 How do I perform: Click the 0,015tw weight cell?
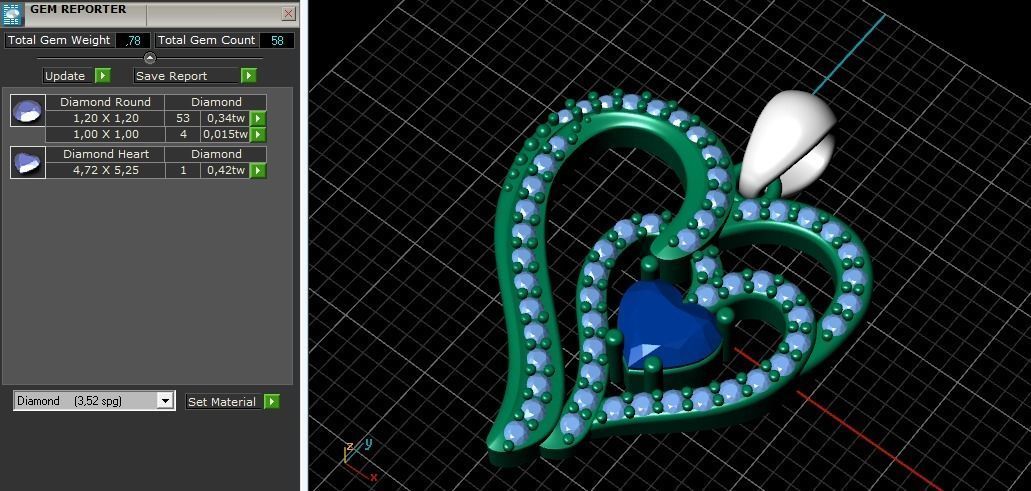point(226,134)
